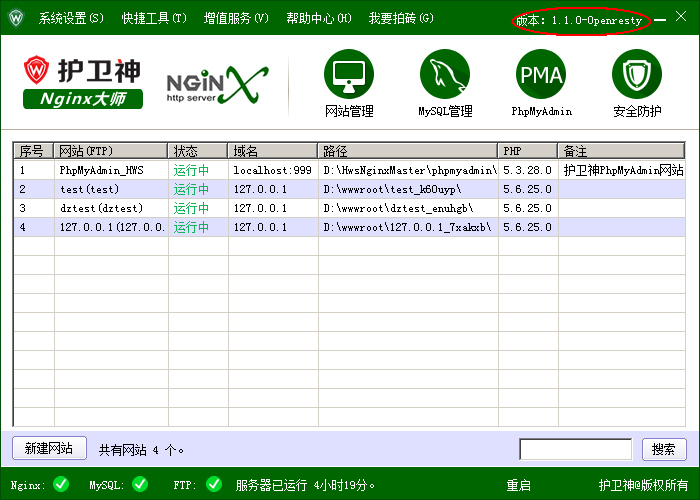
Task: Click the 搜索 search button
Action: tap(664, 449)
